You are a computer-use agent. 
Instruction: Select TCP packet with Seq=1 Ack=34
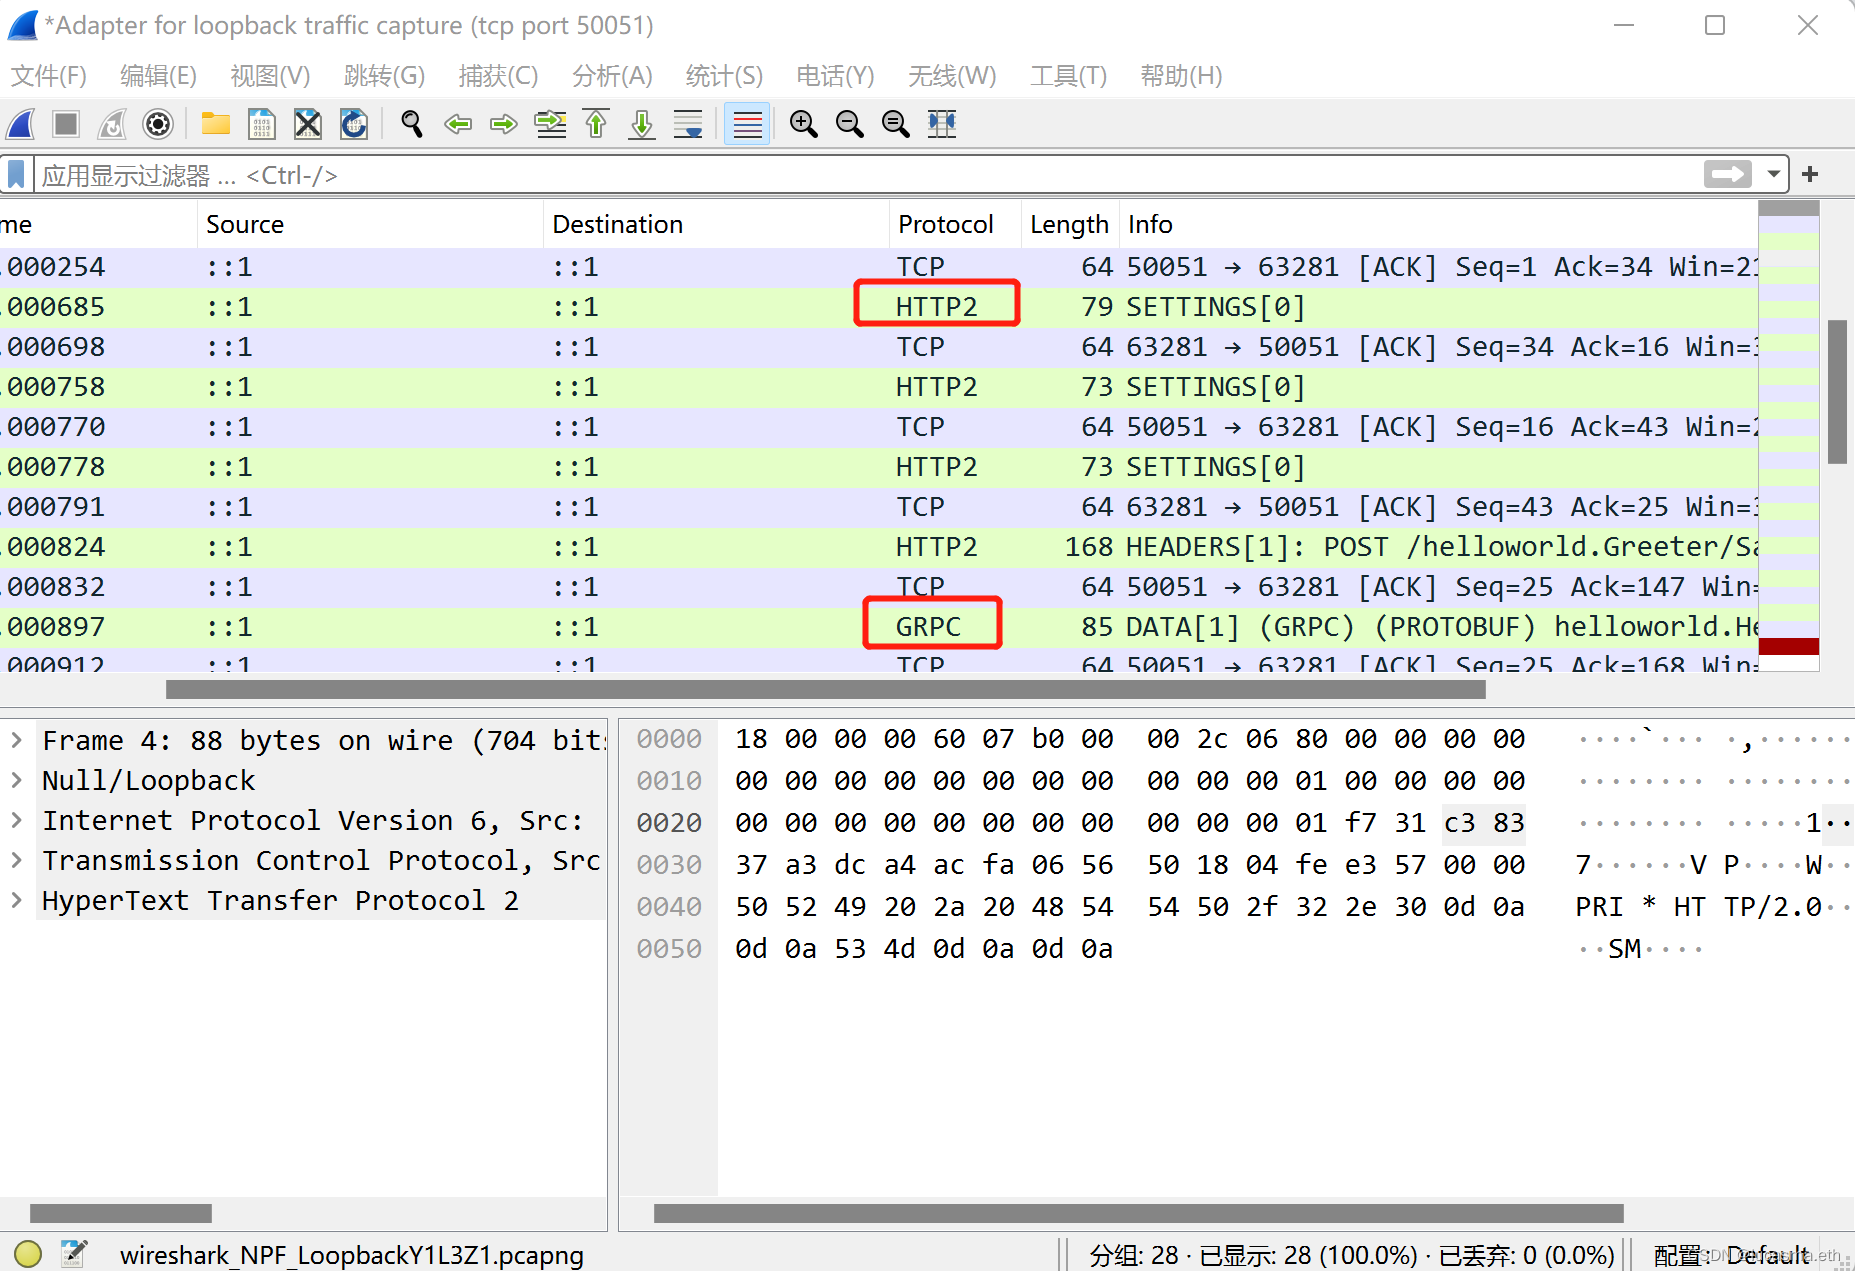point(878,267)
